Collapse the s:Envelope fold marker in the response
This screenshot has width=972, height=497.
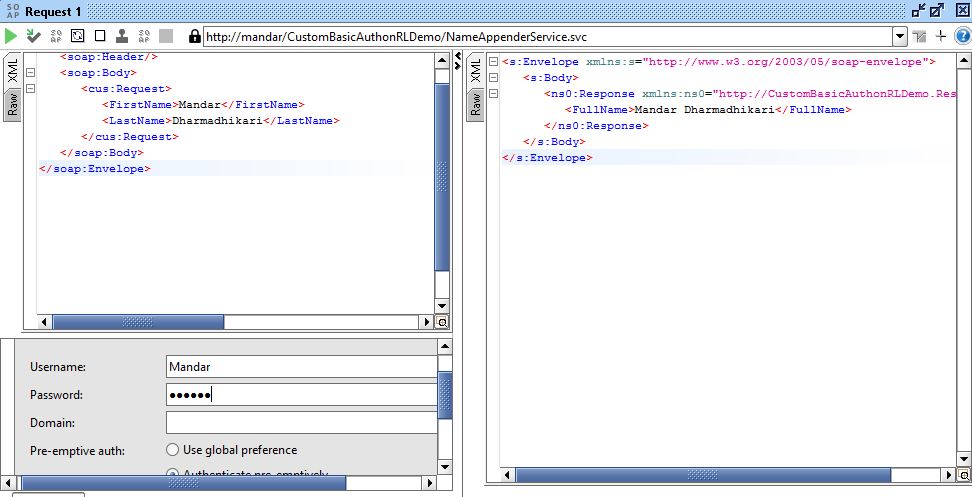pyautogui.click(x=493, y=61)
